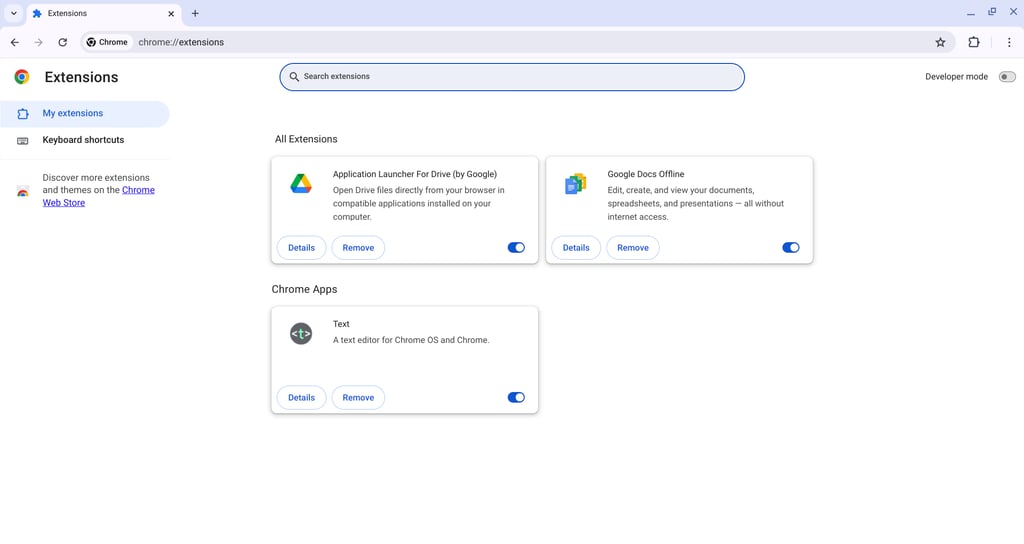Screen dimensions: 1024x544
Task: Disable Google Docs Offline extension
Action: (790, 248)
